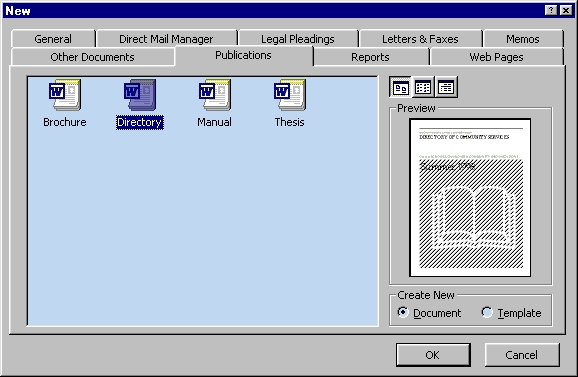Switch to Large Icons view
Viewport: 578px width, 377px height.
coord(400,87)
